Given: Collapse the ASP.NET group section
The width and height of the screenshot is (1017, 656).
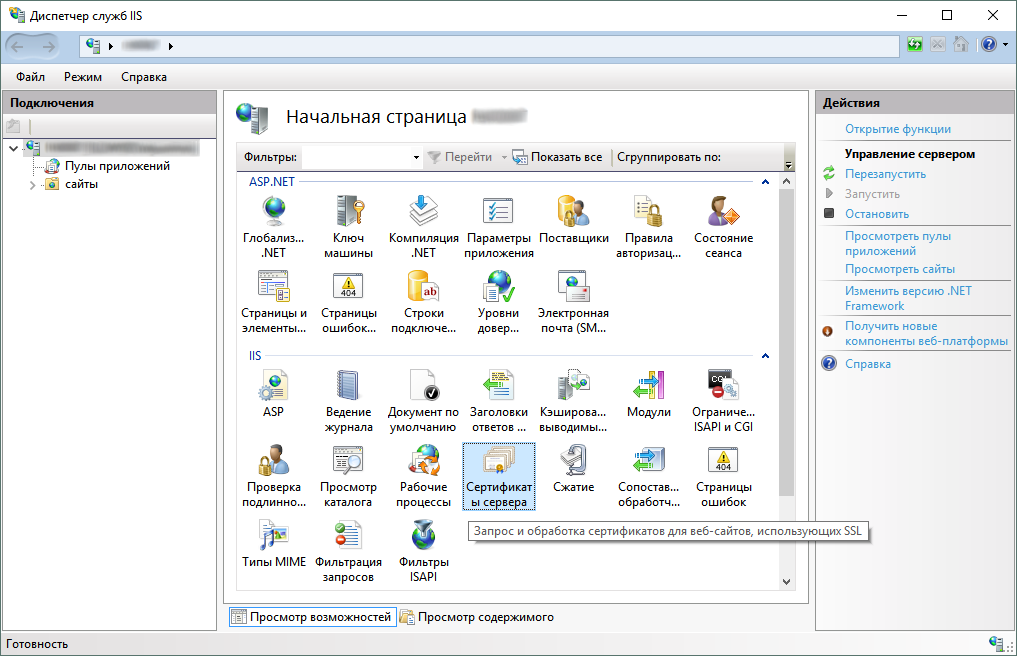Looking at the screenshot, I should 765,182.
